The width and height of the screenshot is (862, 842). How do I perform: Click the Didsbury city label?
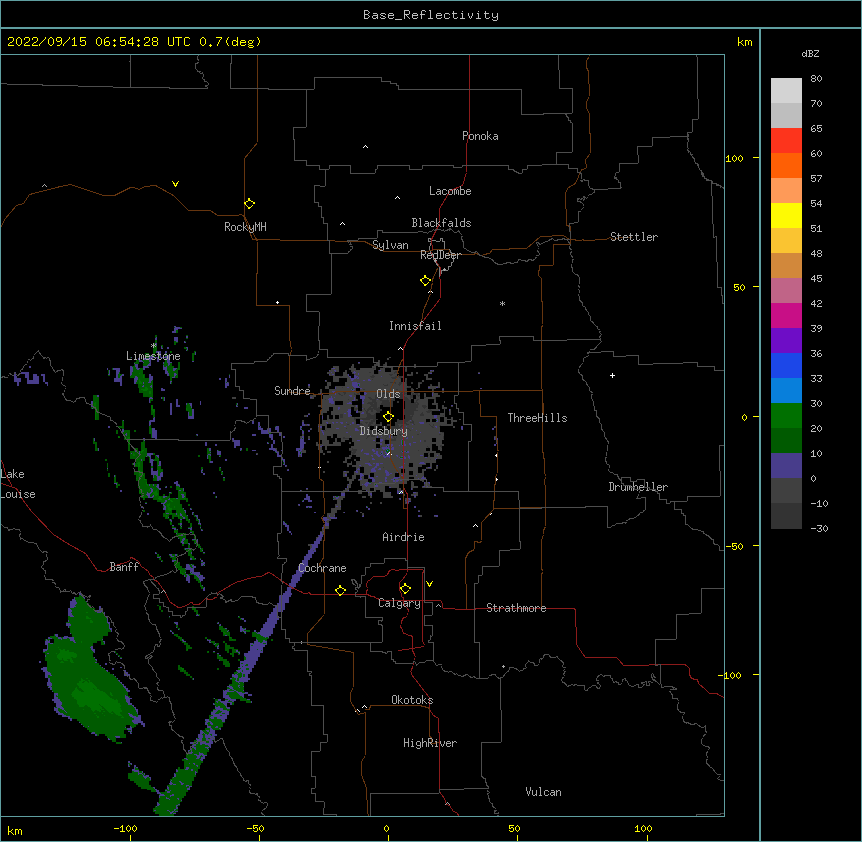[x=383, y=431]
